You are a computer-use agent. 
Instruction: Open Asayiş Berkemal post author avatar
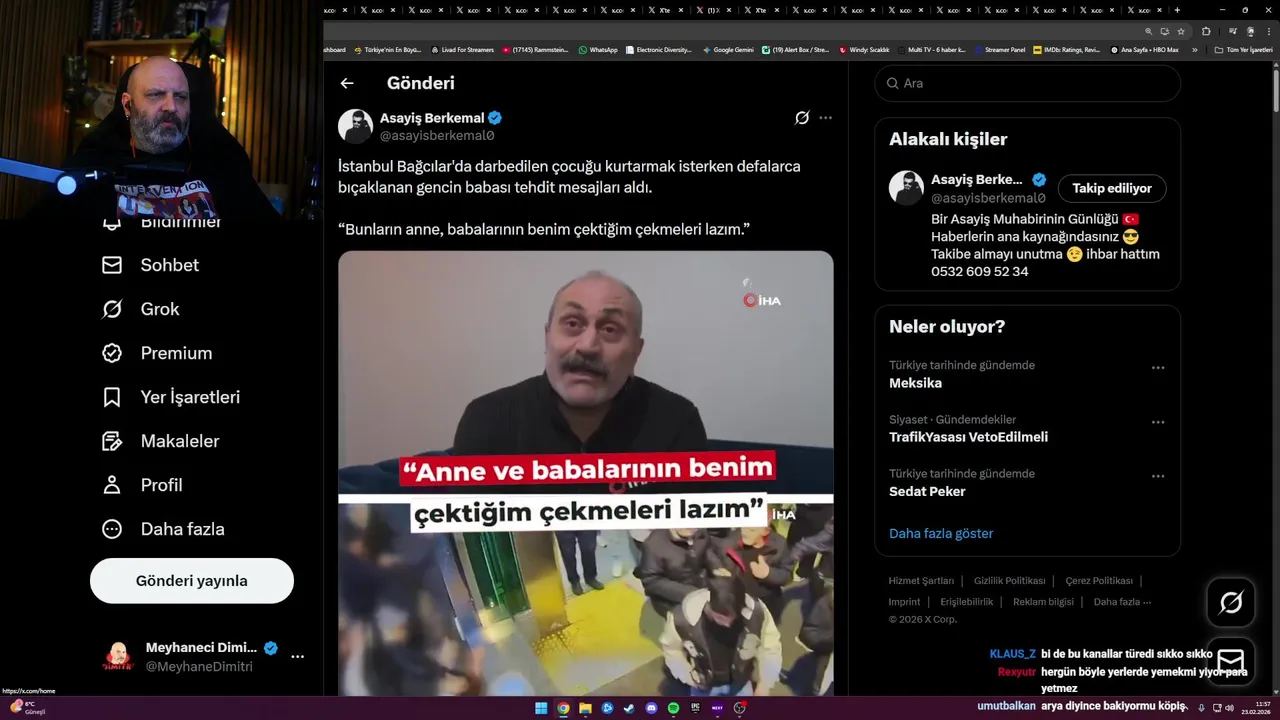pyautogui.click(x=355, y=126)
